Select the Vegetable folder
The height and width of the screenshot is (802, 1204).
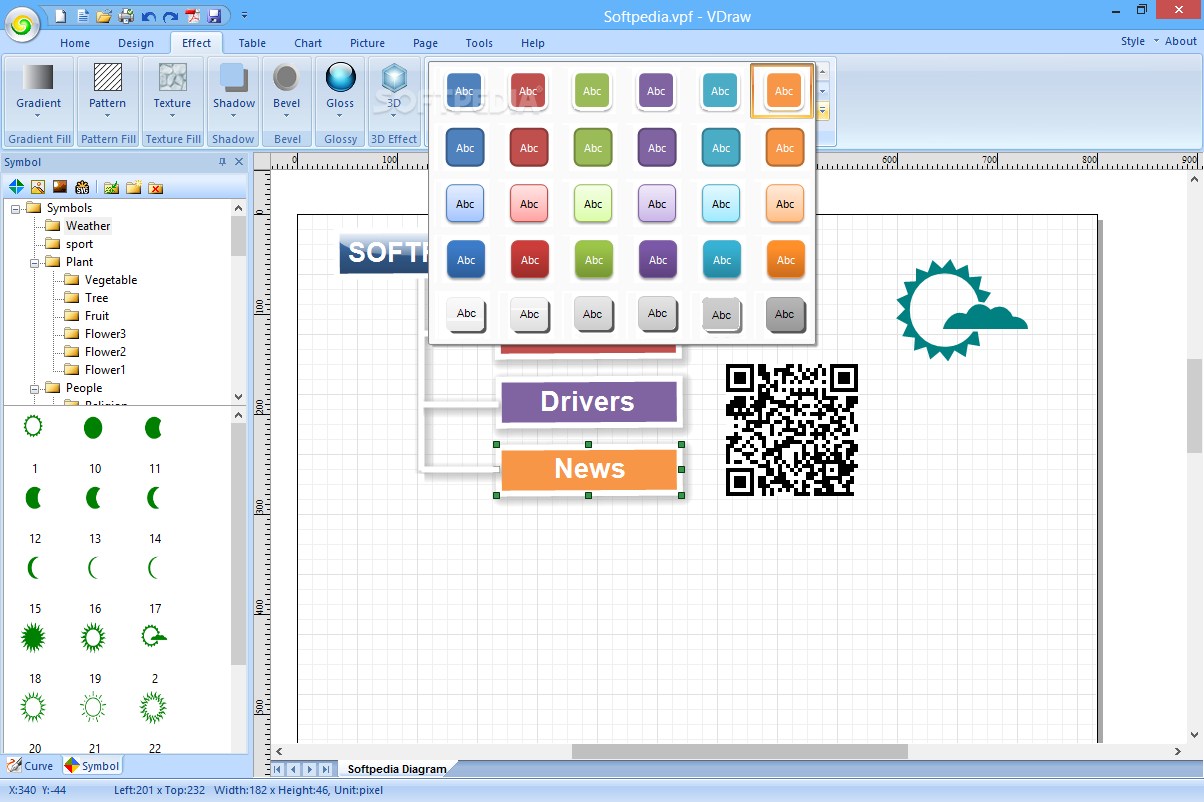pos(111,280)
